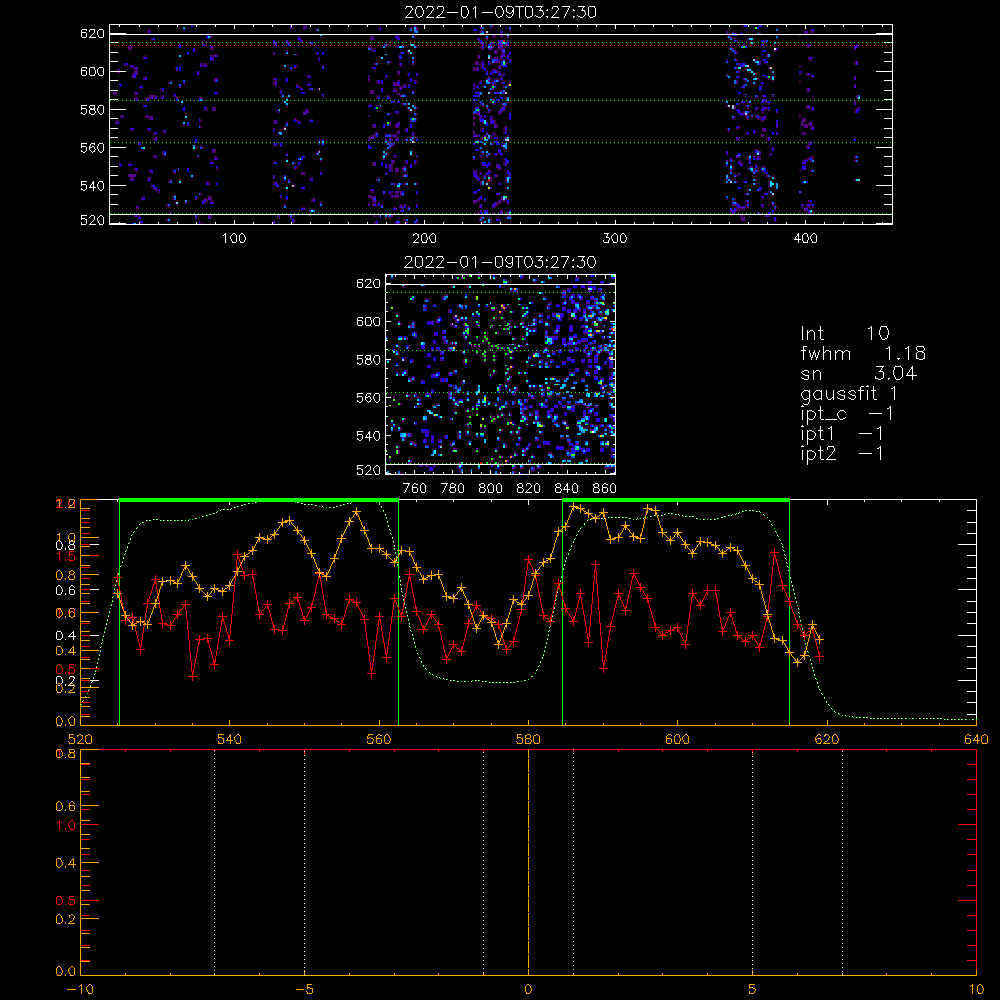Click x-axis label 800 under the middle image
1000x1000 pixels.
[490, 489]
